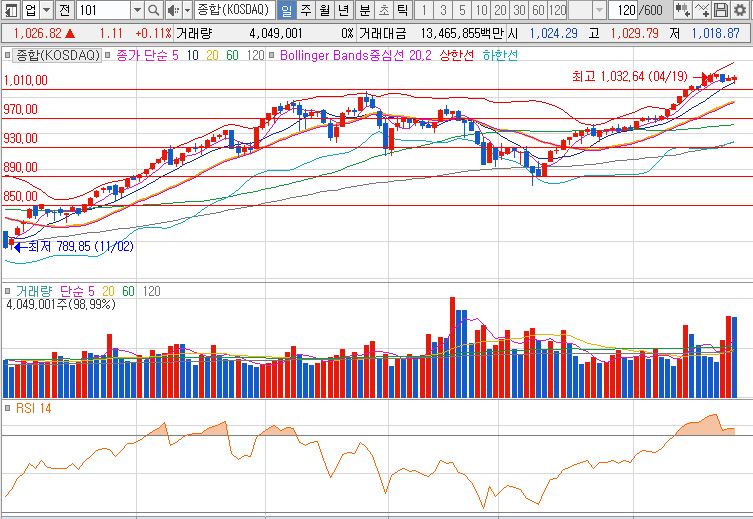753x519 pixels.
Task: Switch to 틱 tick period
Action: tap(402, 10)
